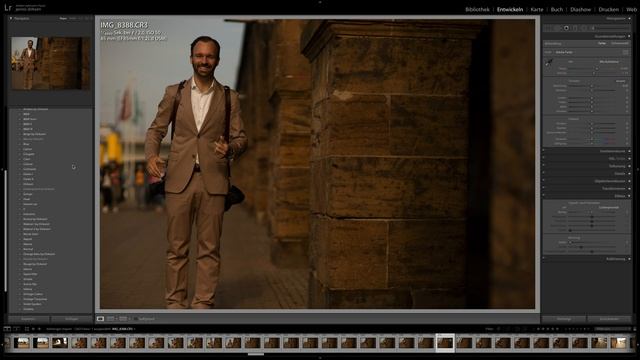This screenshot has height=360, width=640.
Task: Click the Zurücksetzen button in the right panel
Action: tap(609, 319)
